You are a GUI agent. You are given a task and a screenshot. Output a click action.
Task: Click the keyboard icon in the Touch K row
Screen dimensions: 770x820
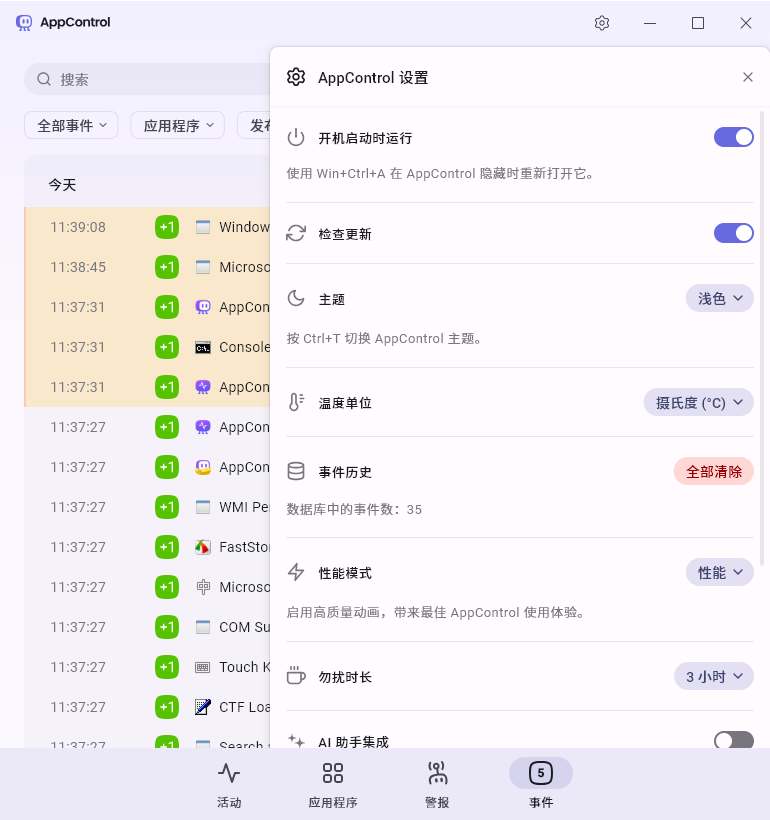(x=203, y=667)
